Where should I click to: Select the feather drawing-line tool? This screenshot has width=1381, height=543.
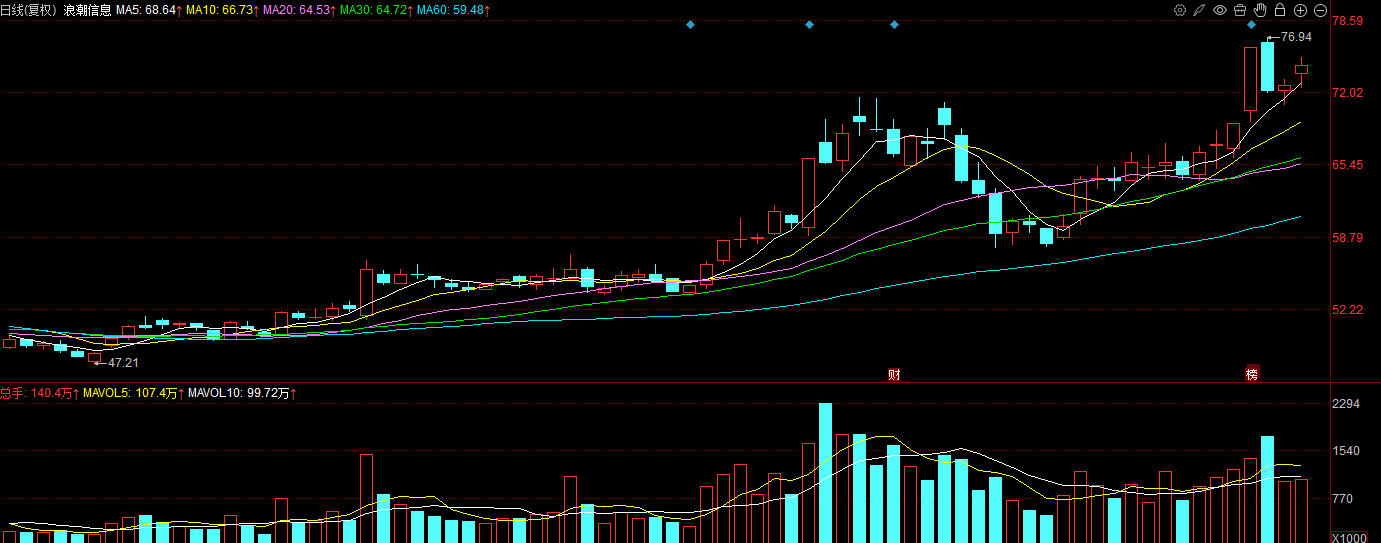click(x=1200, y=10)
